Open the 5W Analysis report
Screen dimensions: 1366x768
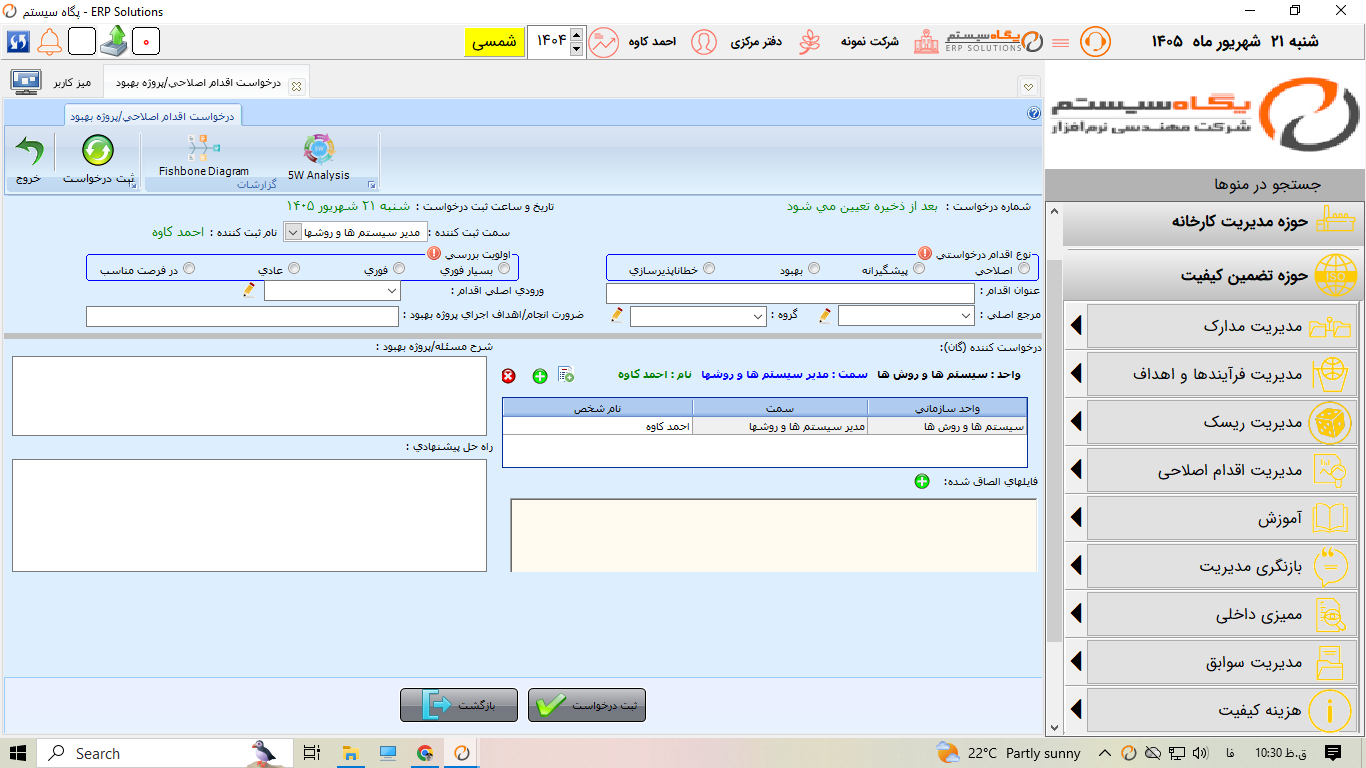coord(319,158)
